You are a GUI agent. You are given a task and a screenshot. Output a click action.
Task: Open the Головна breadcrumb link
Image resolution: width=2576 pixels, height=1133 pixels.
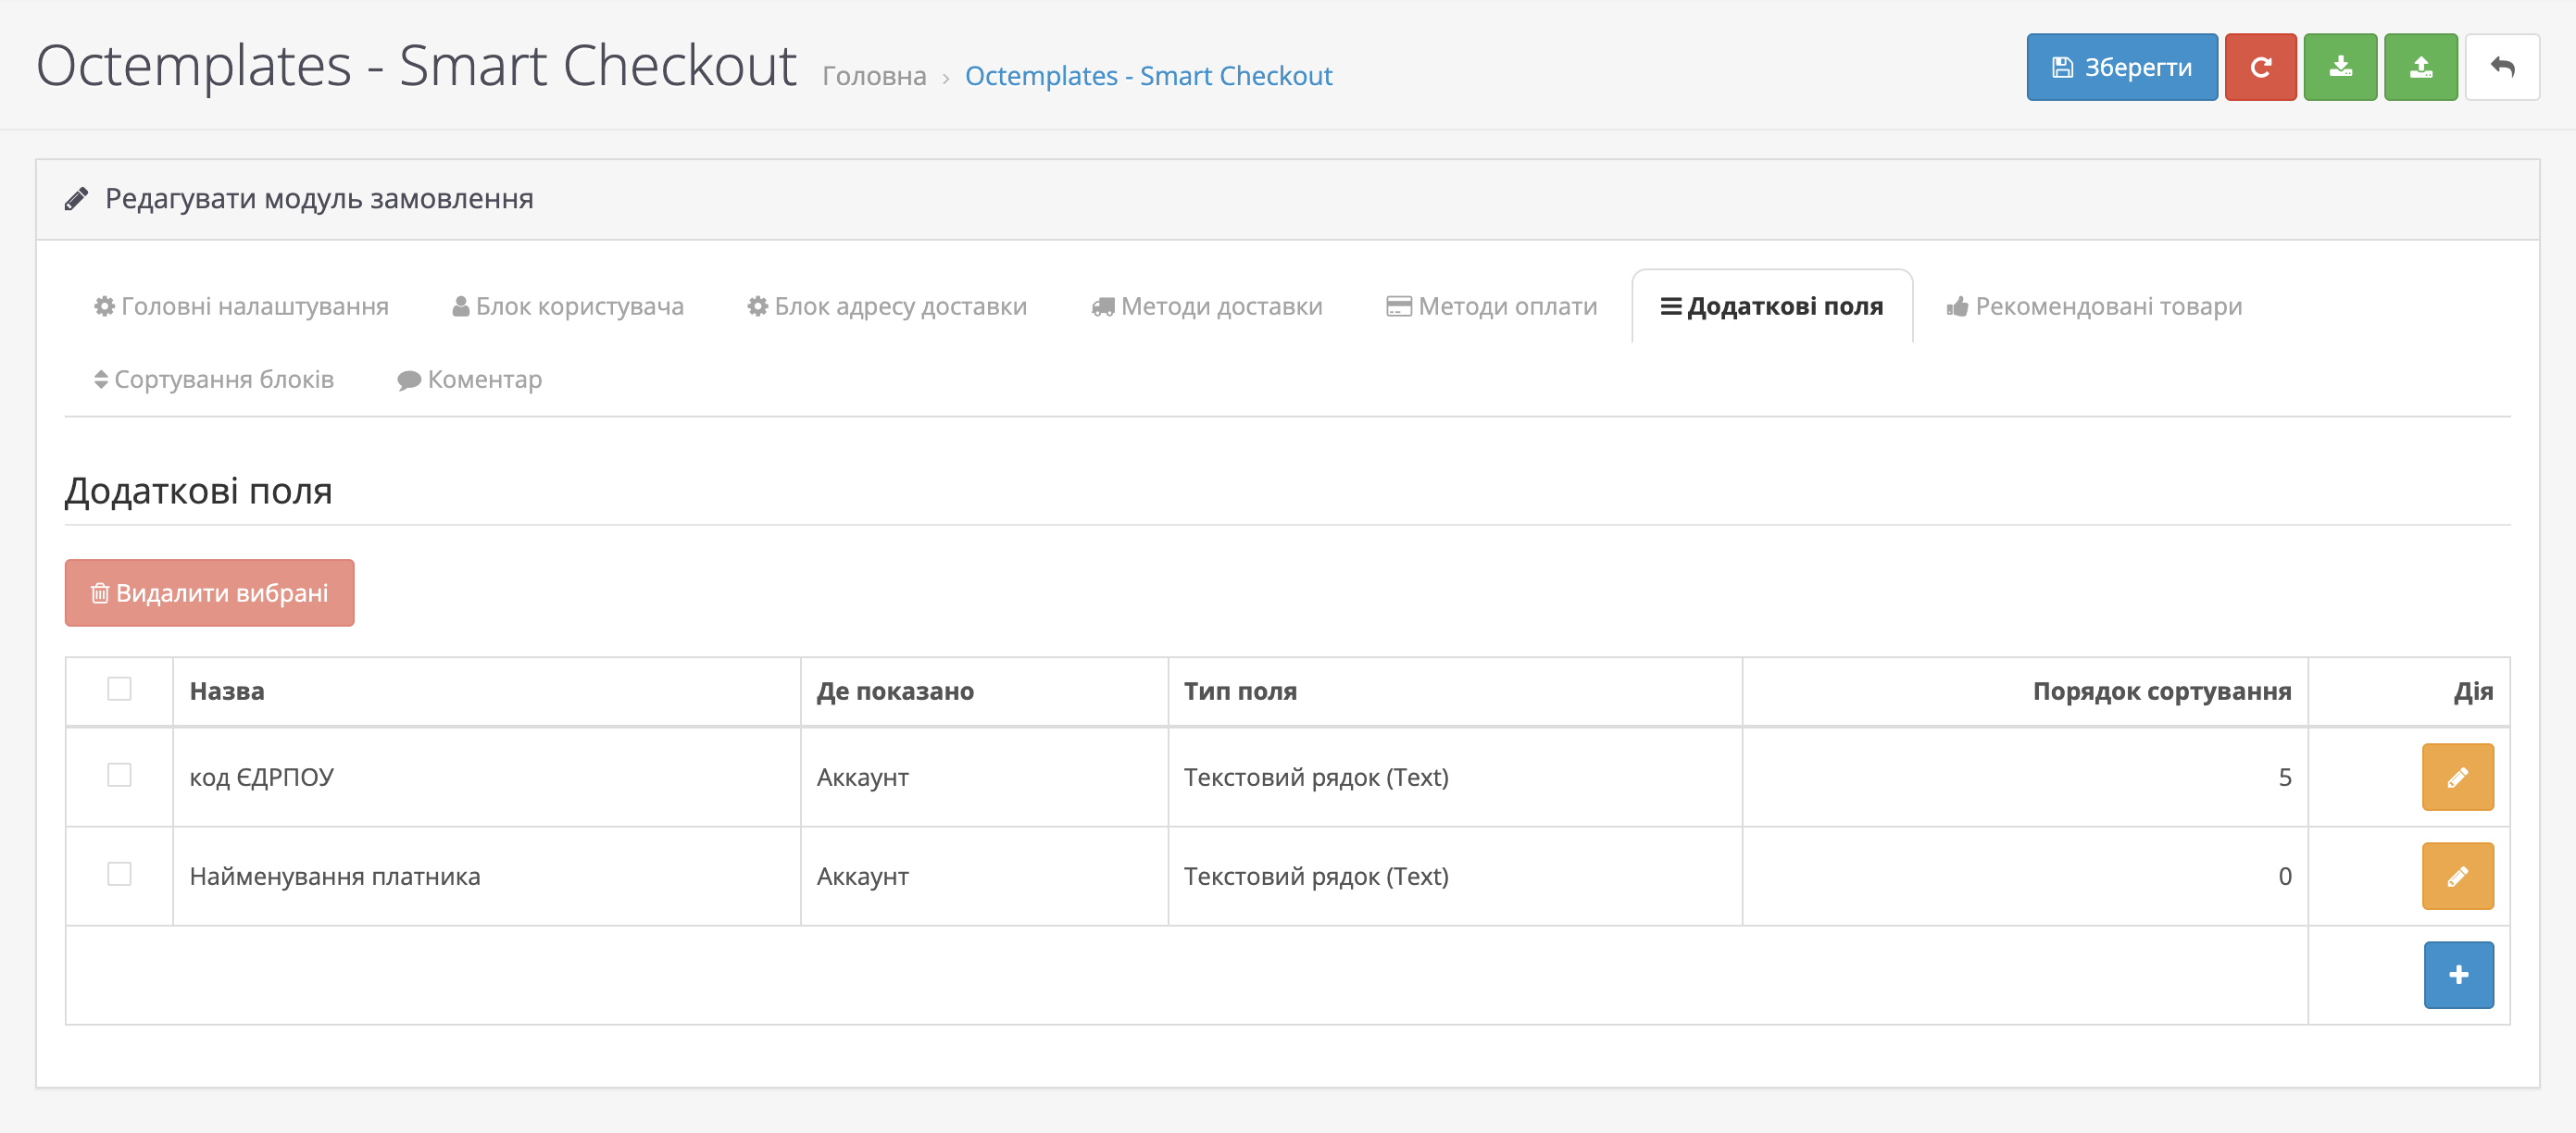(874, 76)
